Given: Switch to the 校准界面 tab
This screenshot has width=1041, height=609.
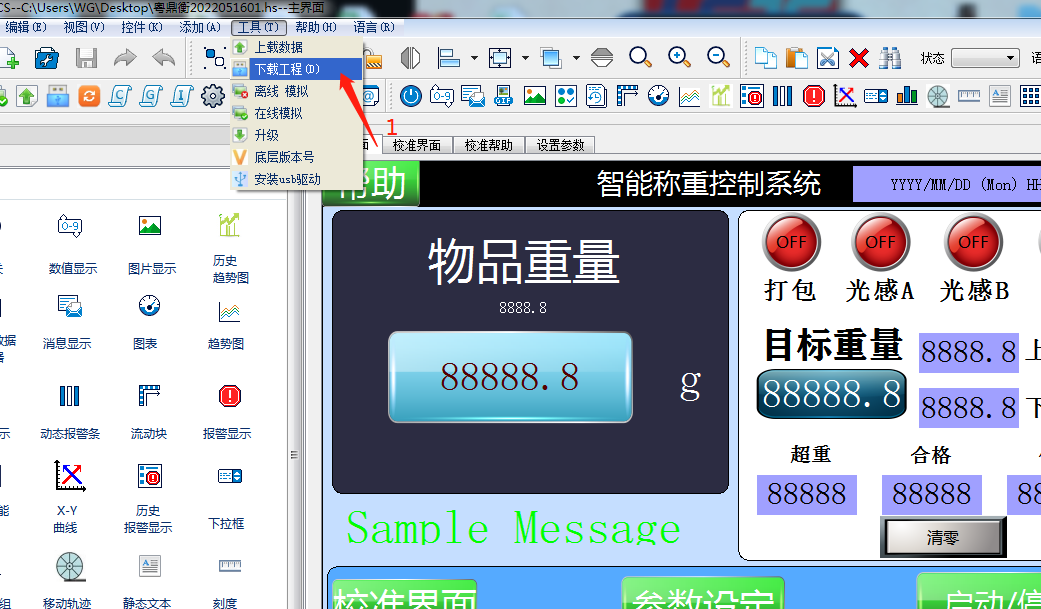Looking at the screenshot, I should point(417,145).
